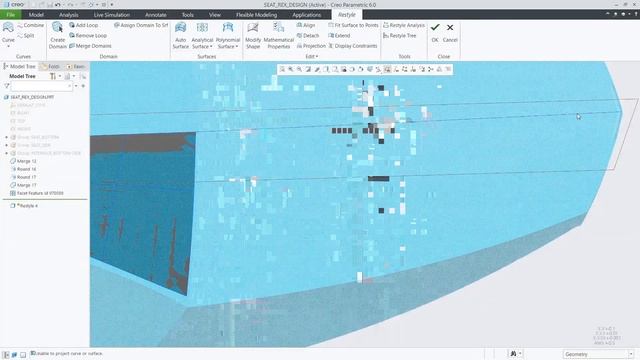
Task: Toggle Display Constraints option
Action: [x=353, y=46]
